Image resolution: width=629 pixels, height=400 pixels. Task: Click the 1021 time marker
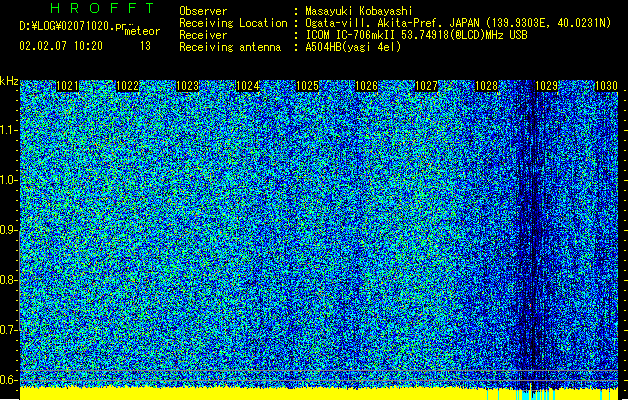(67, 86)
